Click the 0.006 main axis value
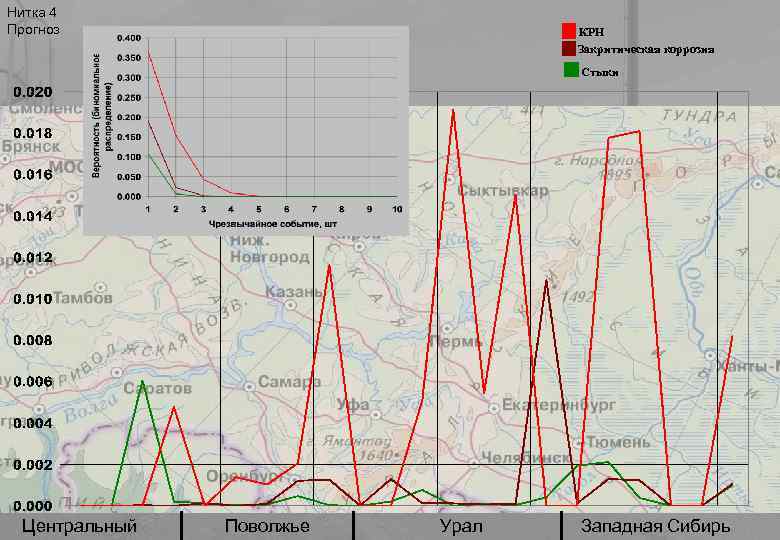 point(33,381)
